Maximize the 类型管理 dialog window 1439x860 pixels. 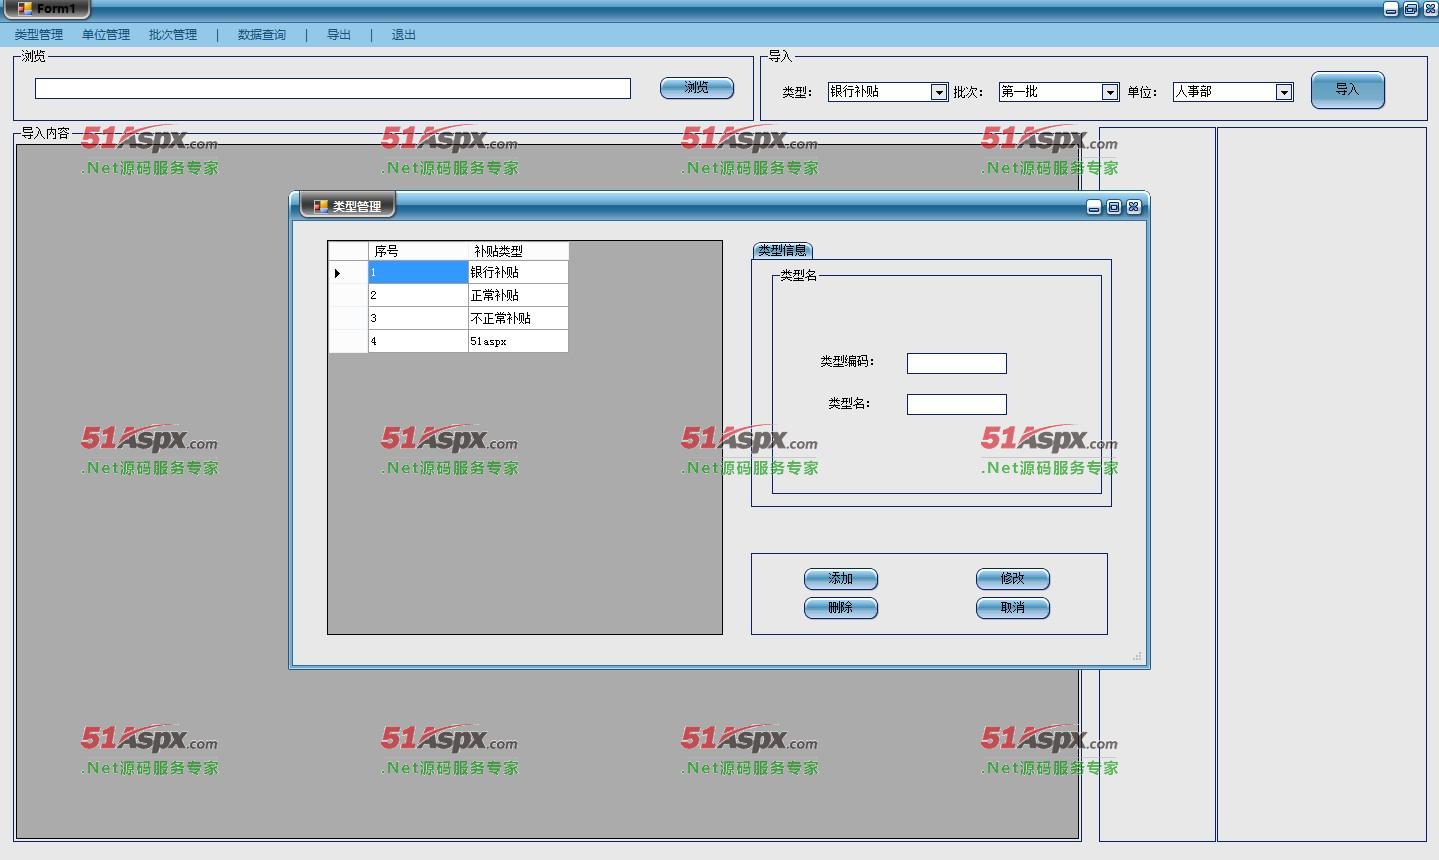1113,207
